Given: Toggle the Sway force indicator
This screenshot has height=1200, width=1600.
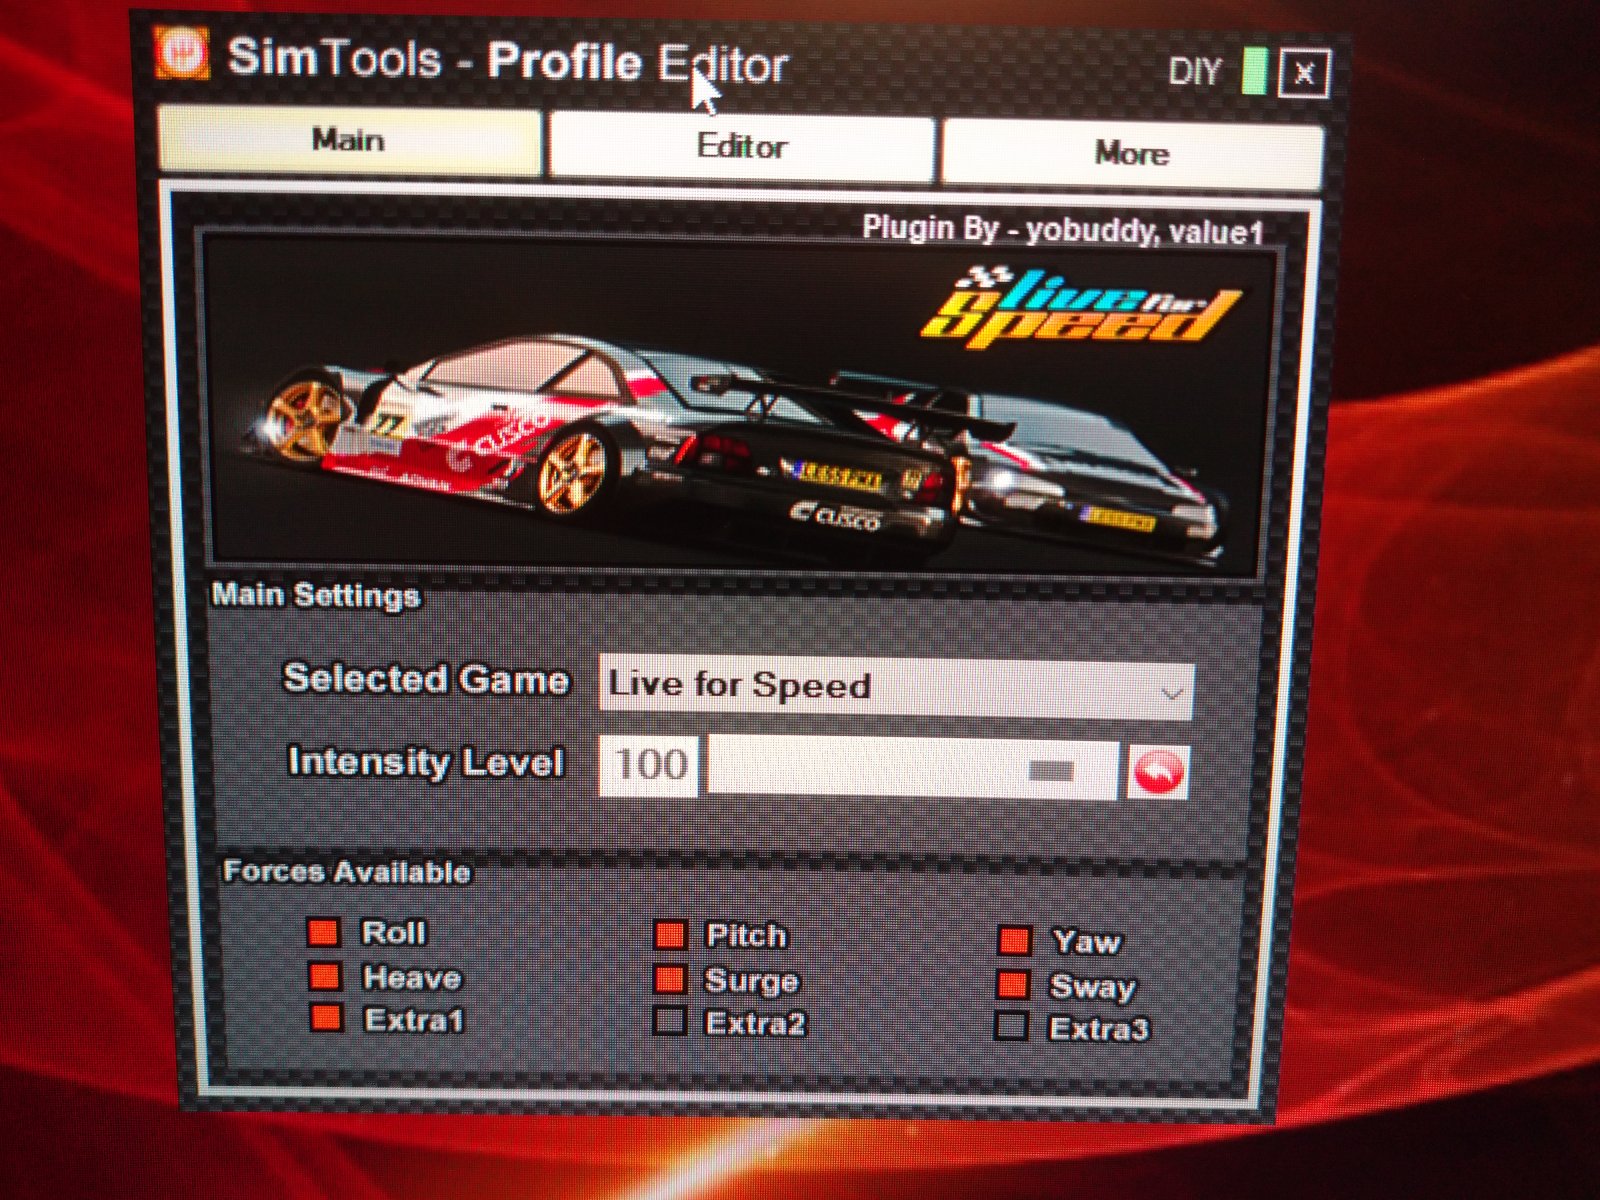Looking at the screenshot, I should 1013,985.
